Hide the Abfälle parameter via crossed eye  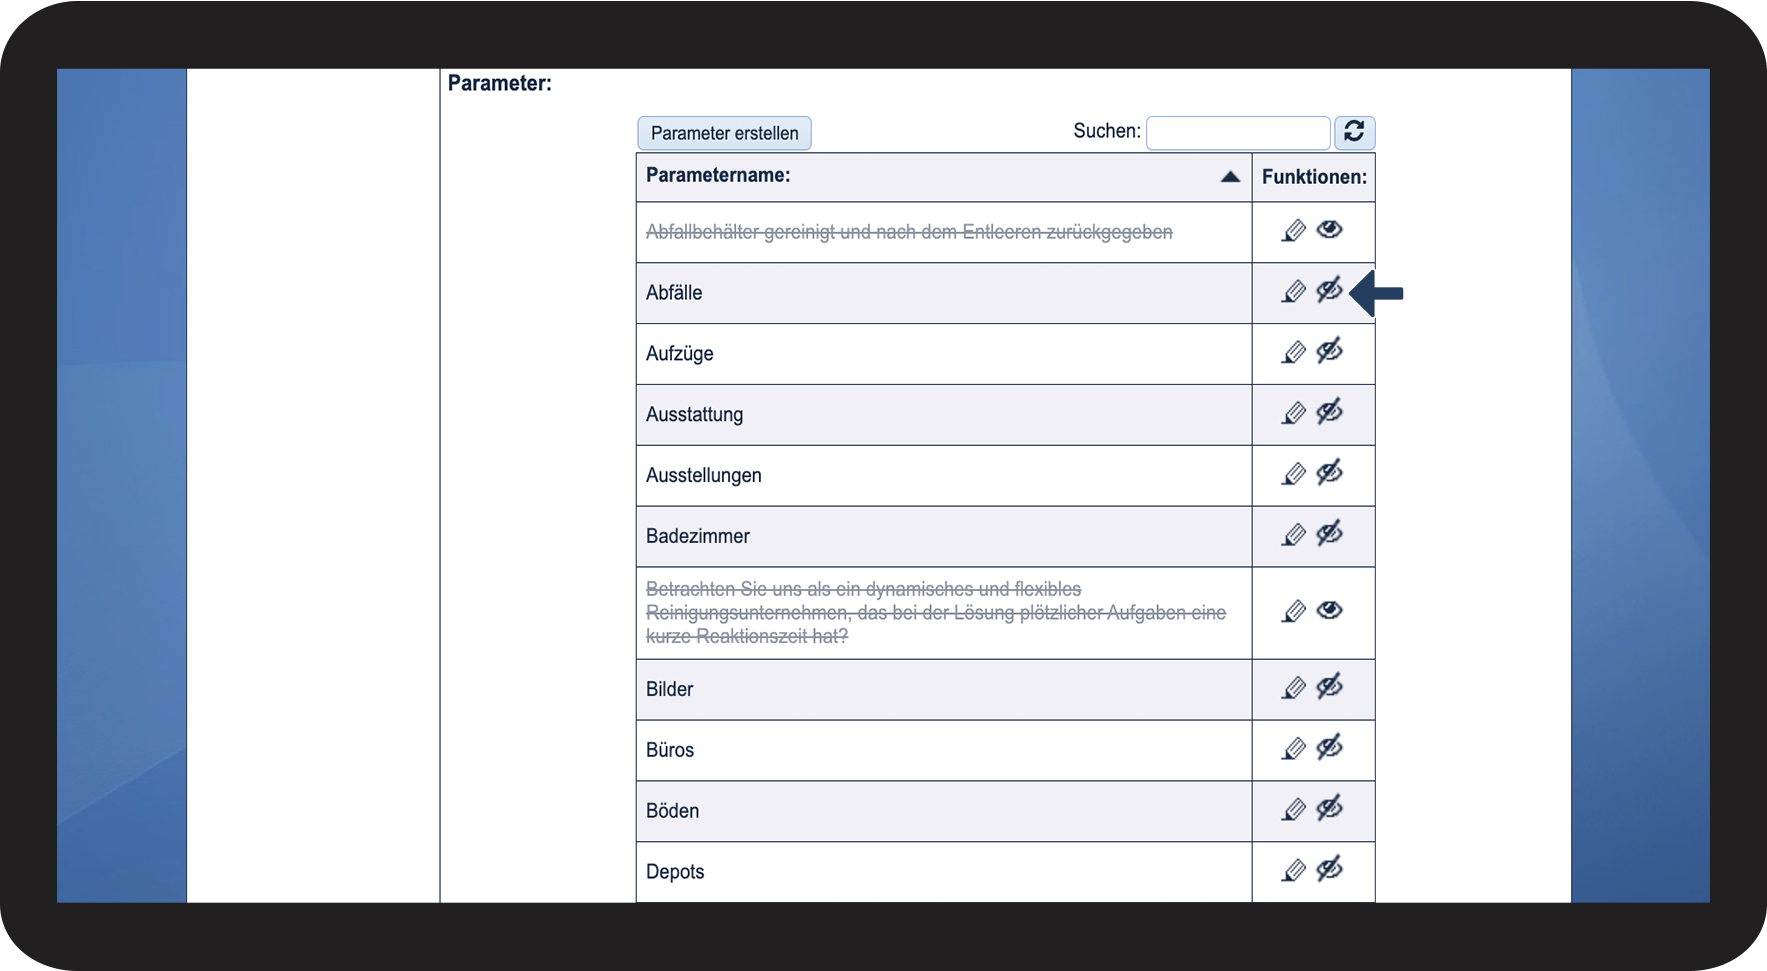(x=1329, y=290)
